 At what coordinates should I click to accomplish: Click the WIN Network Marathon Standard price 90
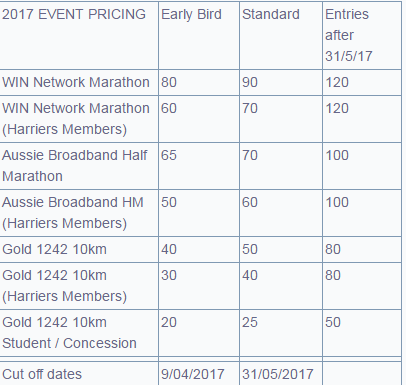pyautogui.click(x=250, y=82)
